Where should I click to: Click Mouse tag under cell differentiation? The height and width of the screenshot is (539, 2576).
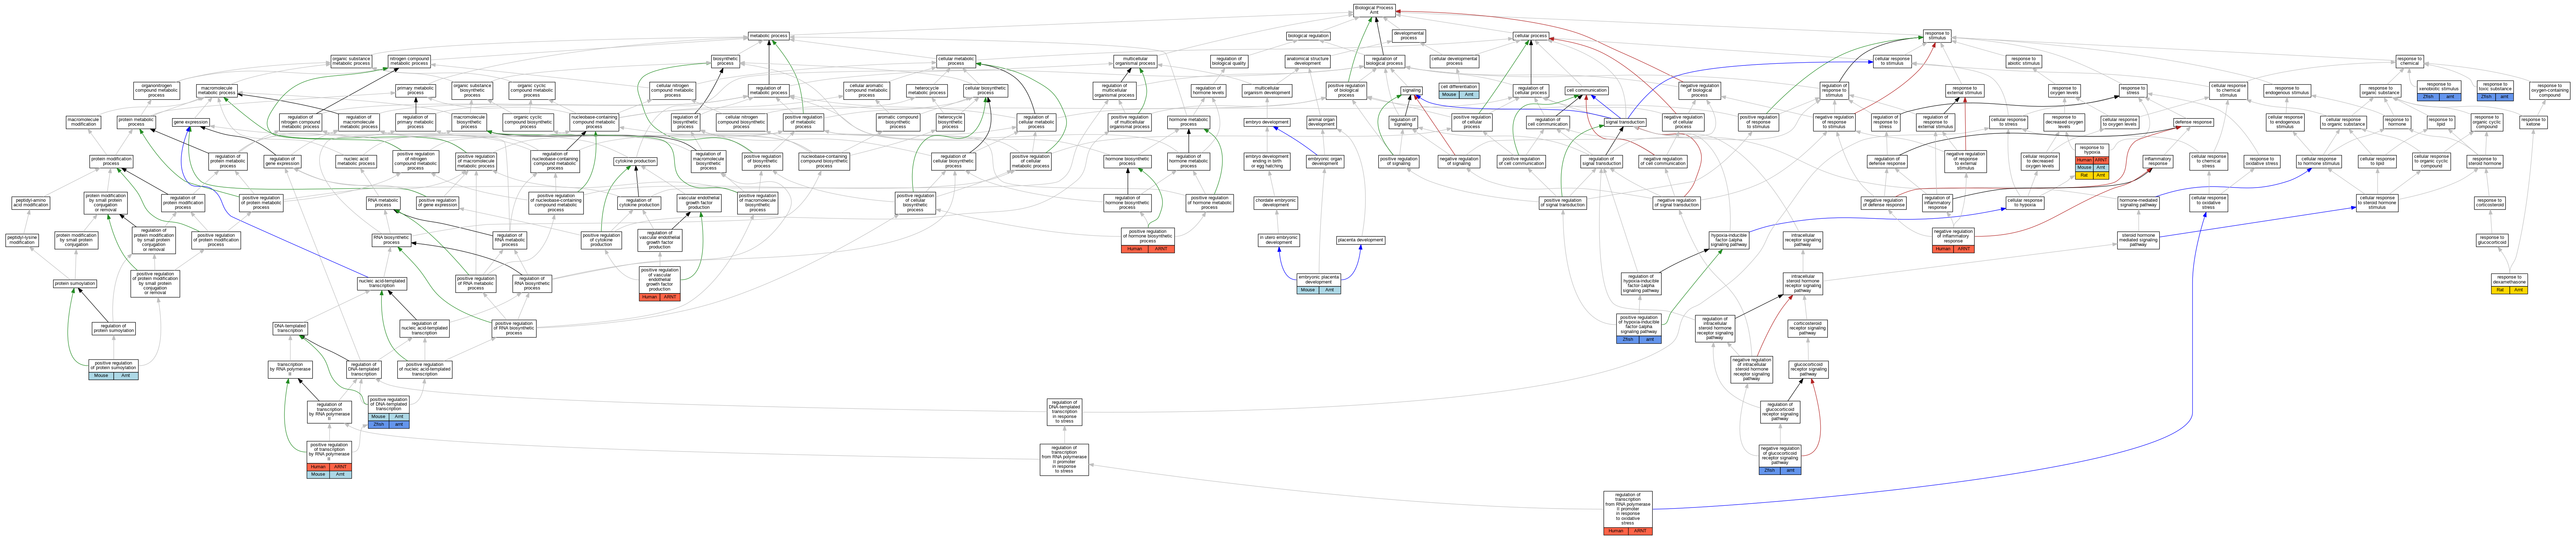(x=1449, y=95)
